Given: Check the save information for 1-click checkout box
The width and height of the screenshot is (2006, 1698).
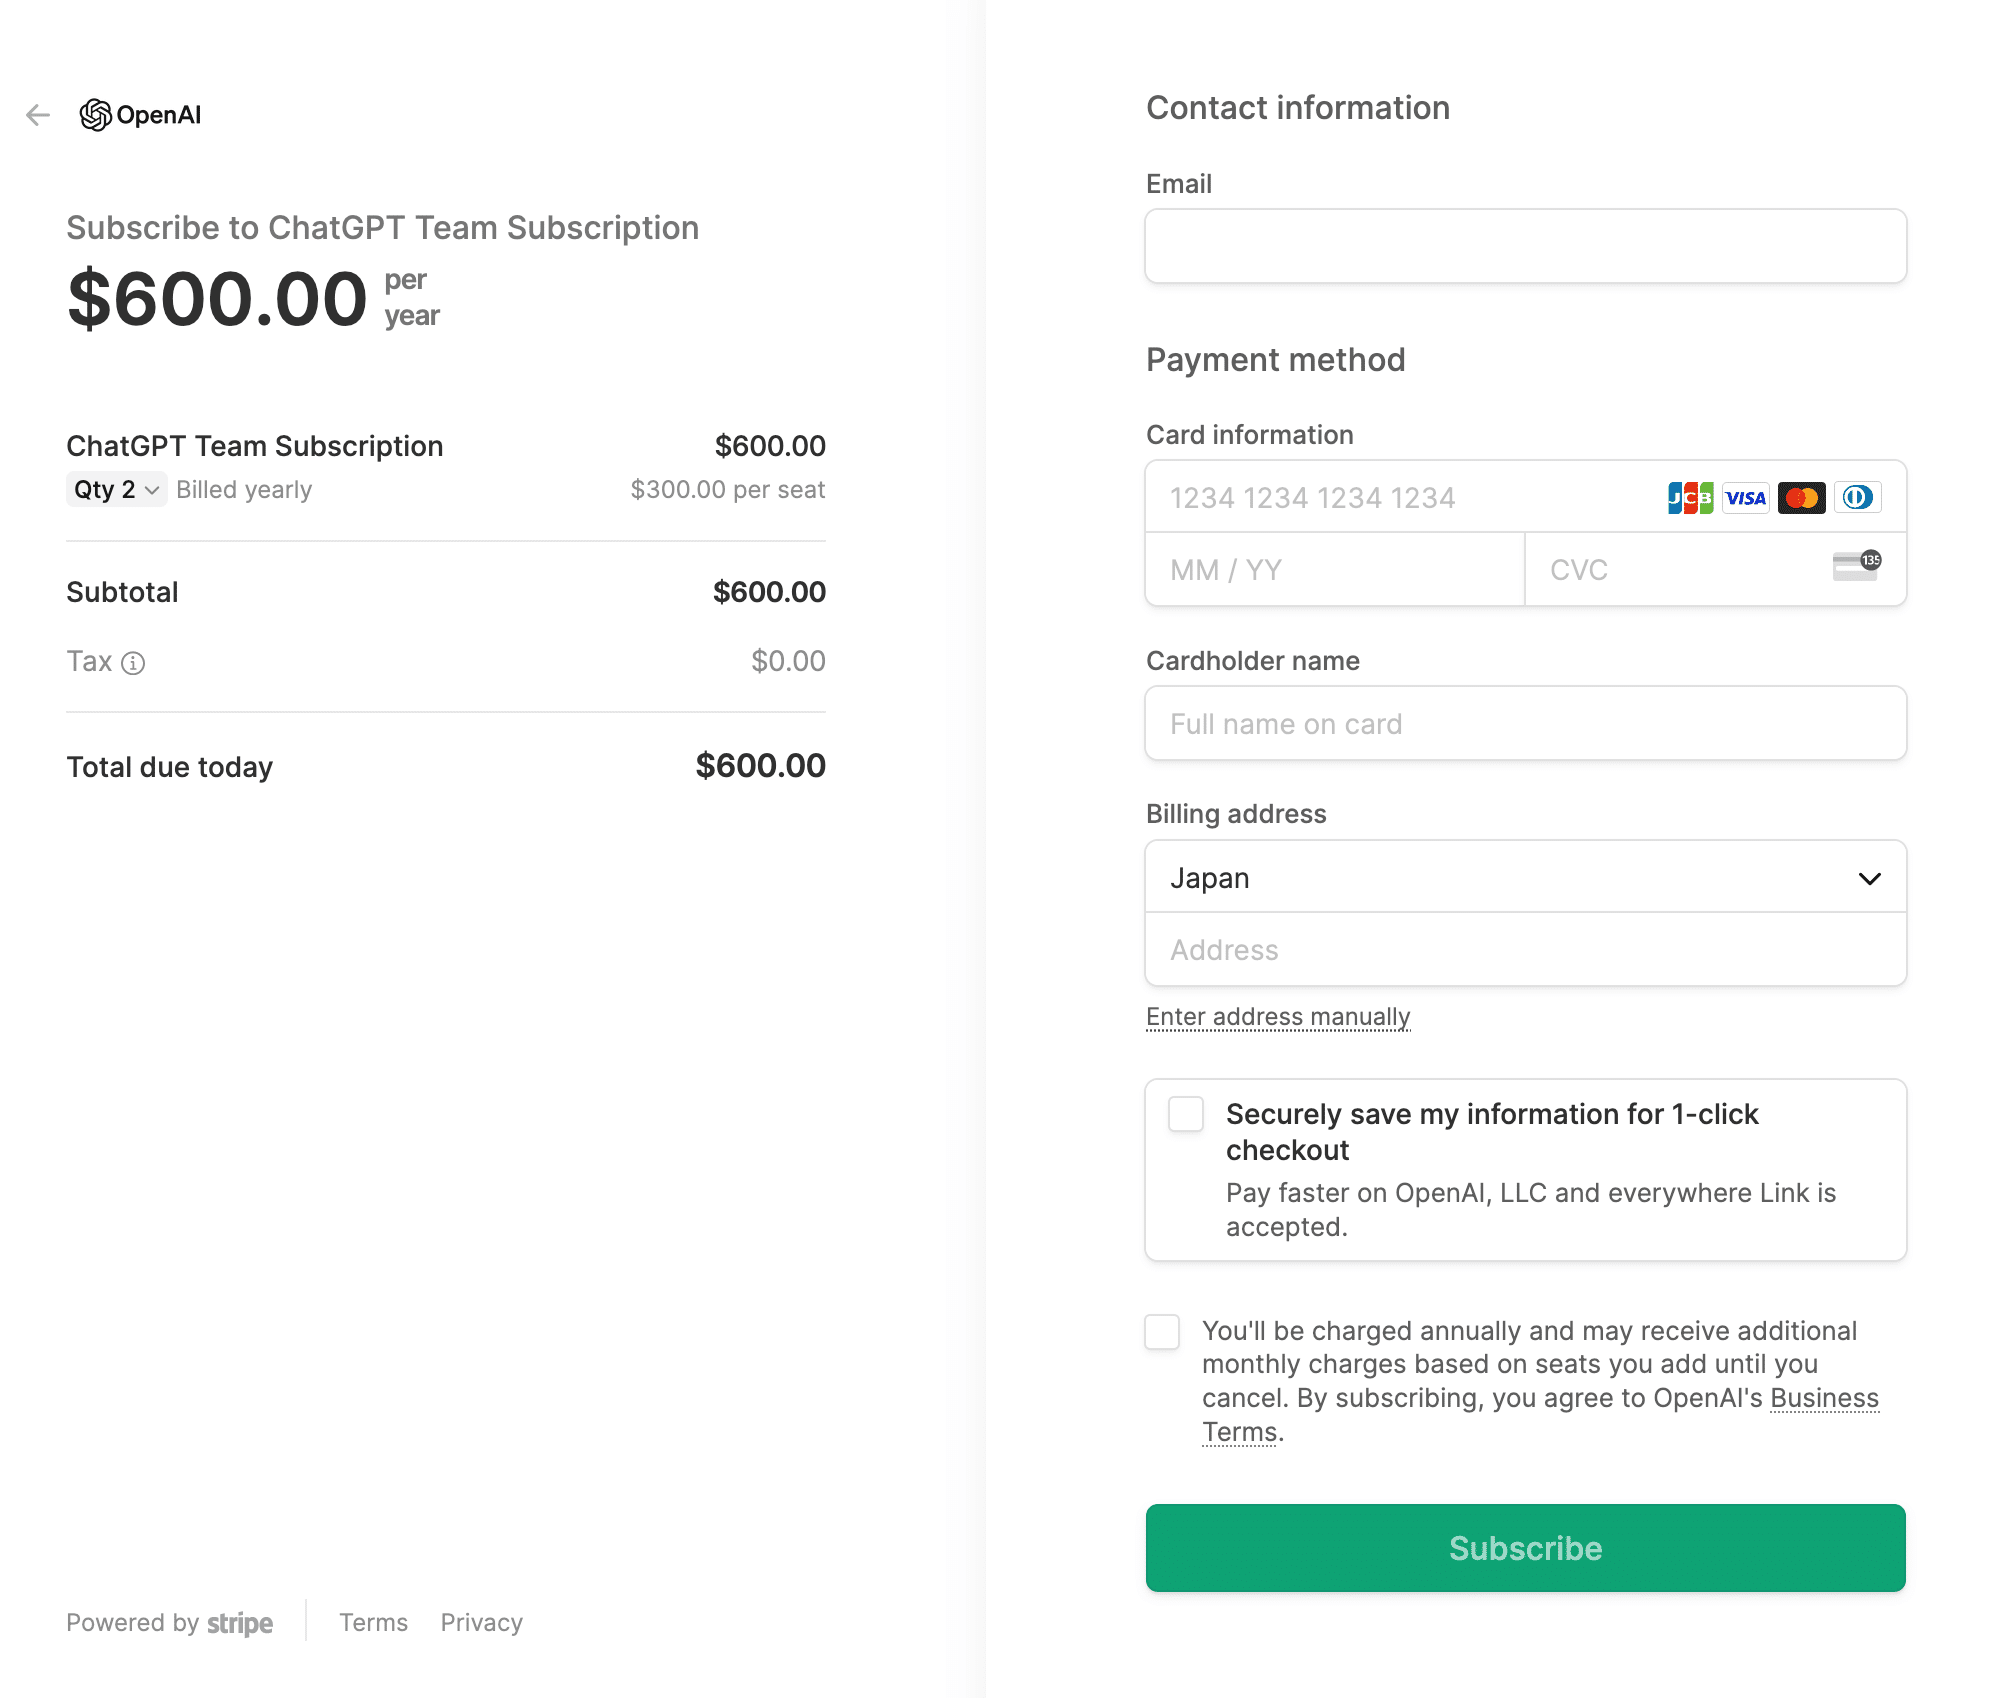Looking at the screenshot, I should pos(1186,1114).
